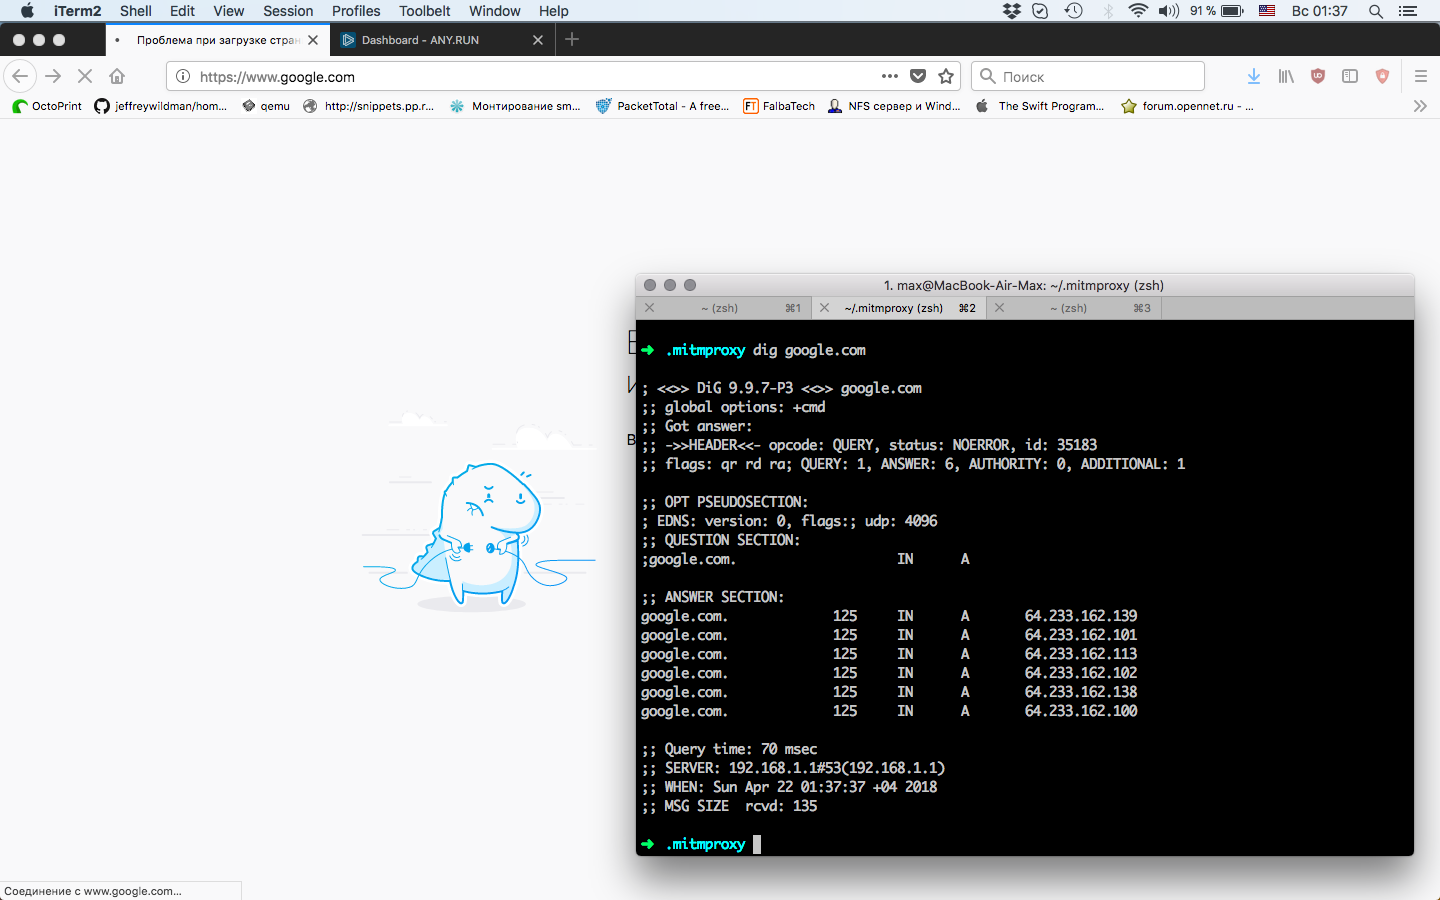Screen dimensions: 1440x900
Task: Open the iTerm2 application menu
Action: 77,11
